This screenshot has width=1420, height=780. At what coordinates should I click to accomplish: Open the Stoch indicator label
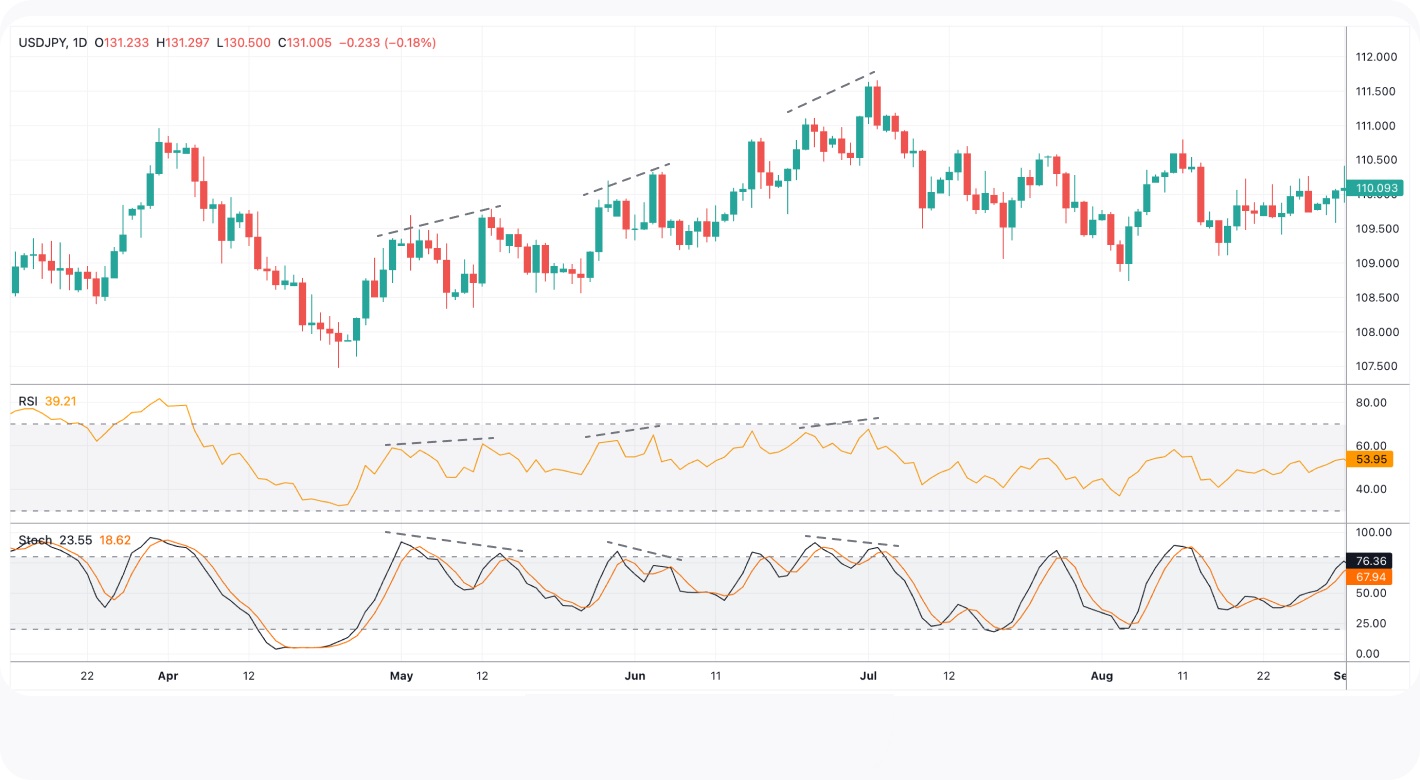35,540
